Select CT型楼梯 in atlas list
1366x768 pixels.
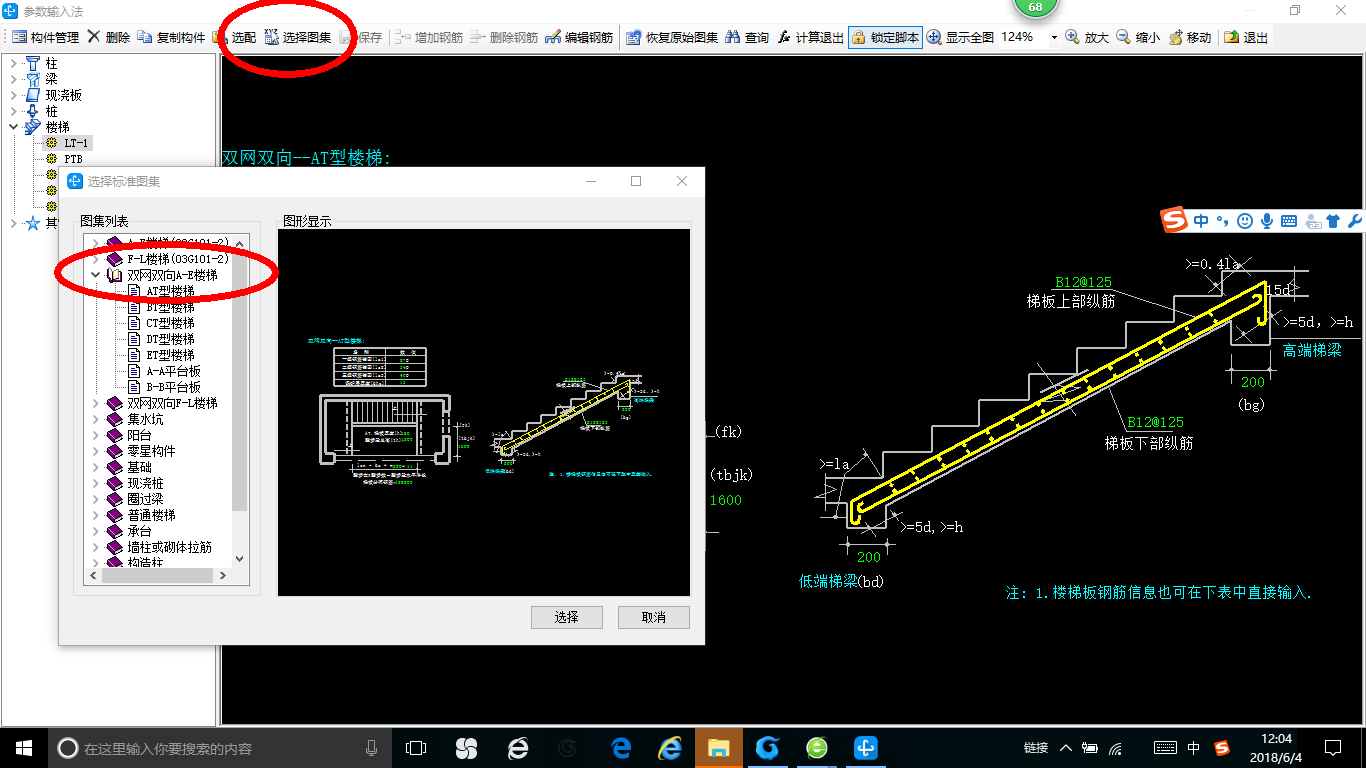pos(170,323)
